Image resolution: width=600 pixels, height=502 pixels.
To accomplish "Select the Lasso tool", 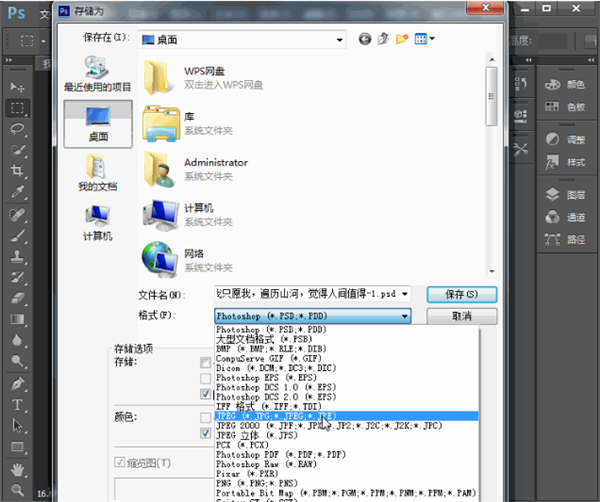I will pos(17,129).
